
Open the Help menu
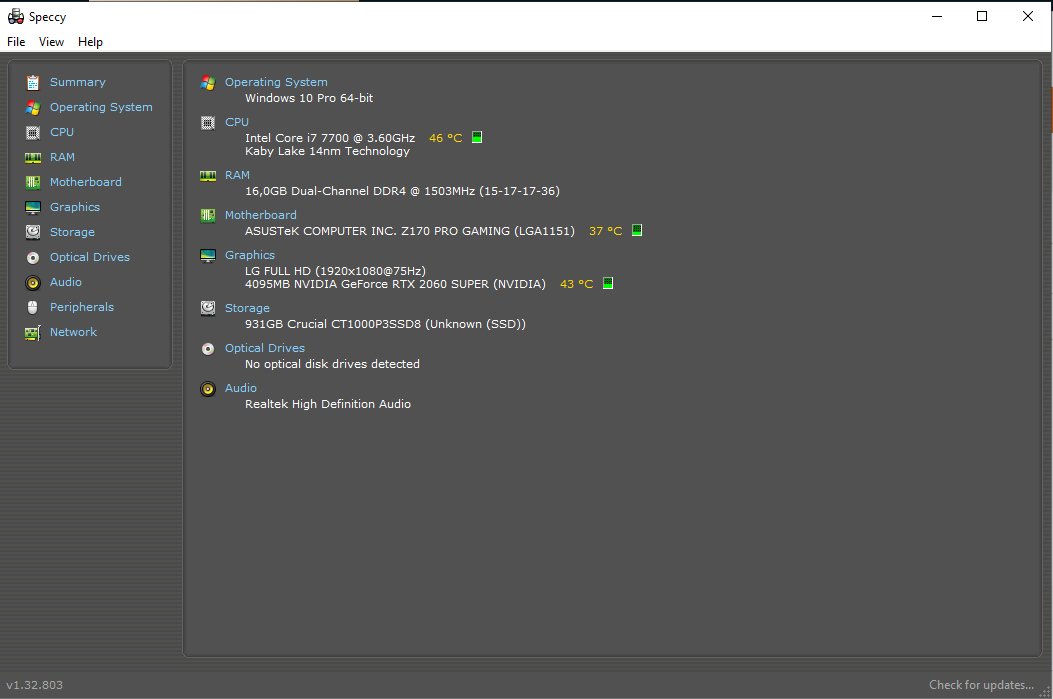pos(90,42)
